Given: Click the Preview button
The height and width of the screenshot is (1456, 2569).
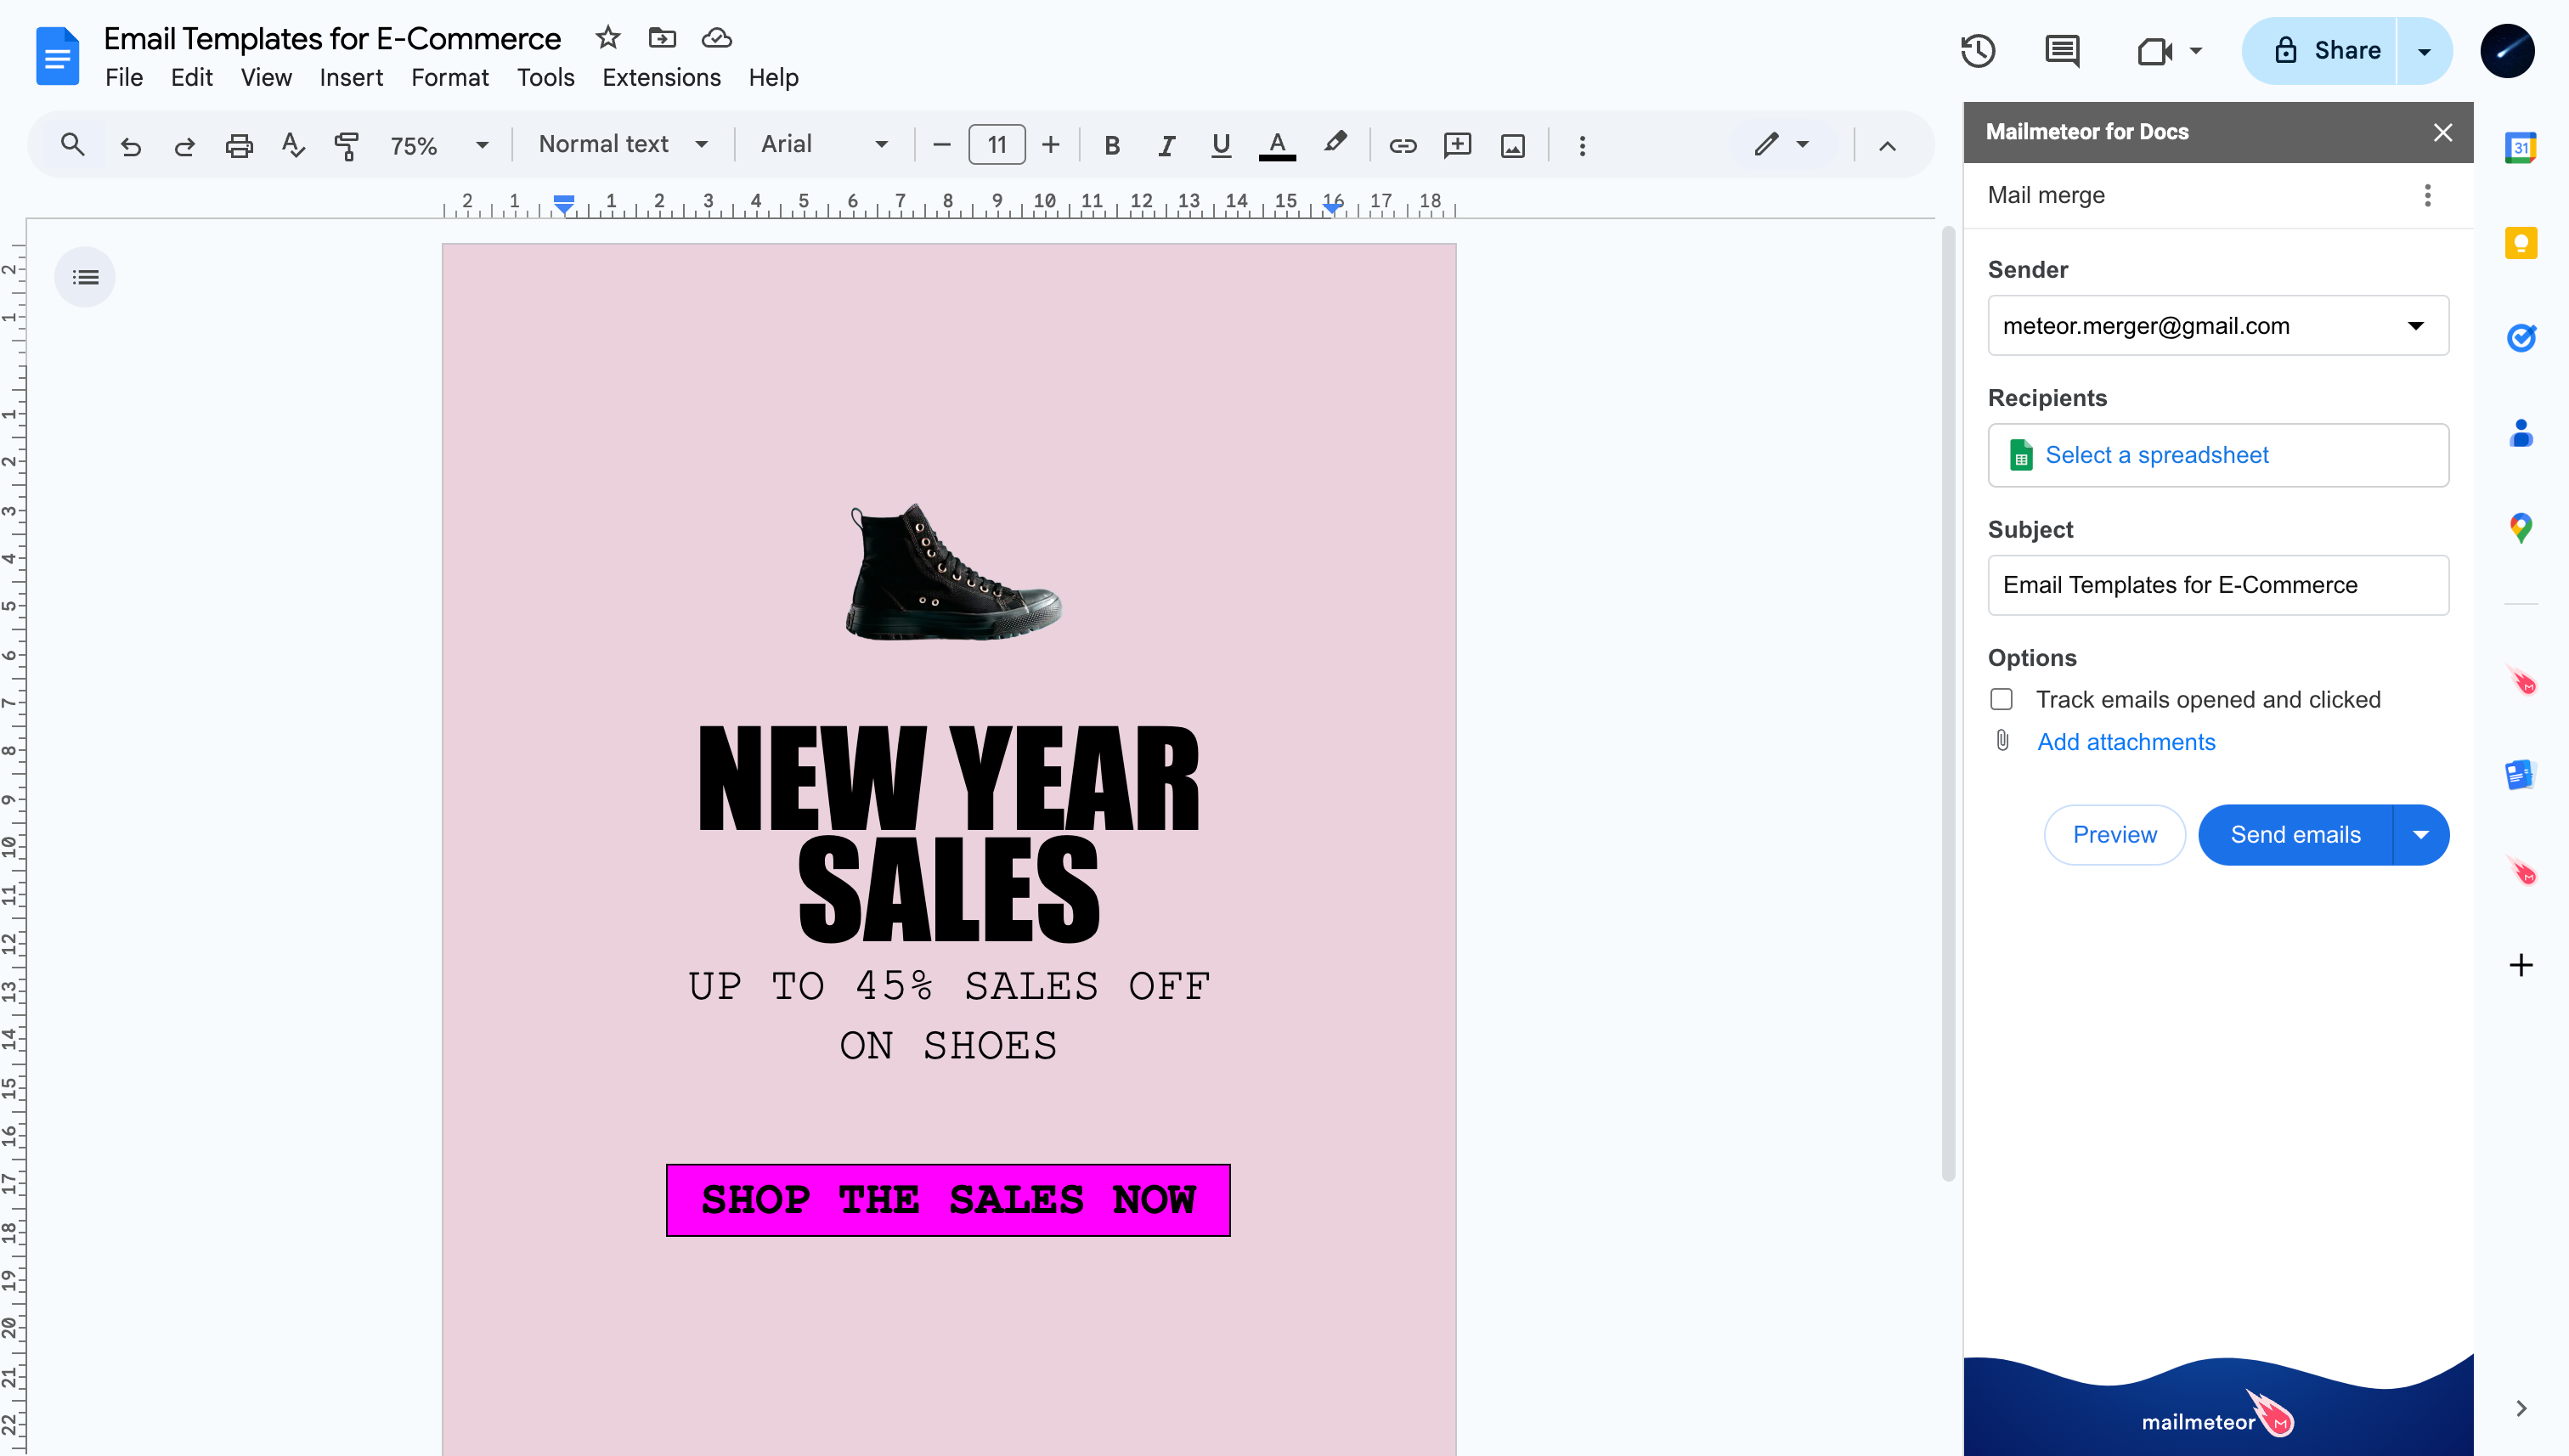Looking at the screenshot, I should click(x=2114, y=835).
